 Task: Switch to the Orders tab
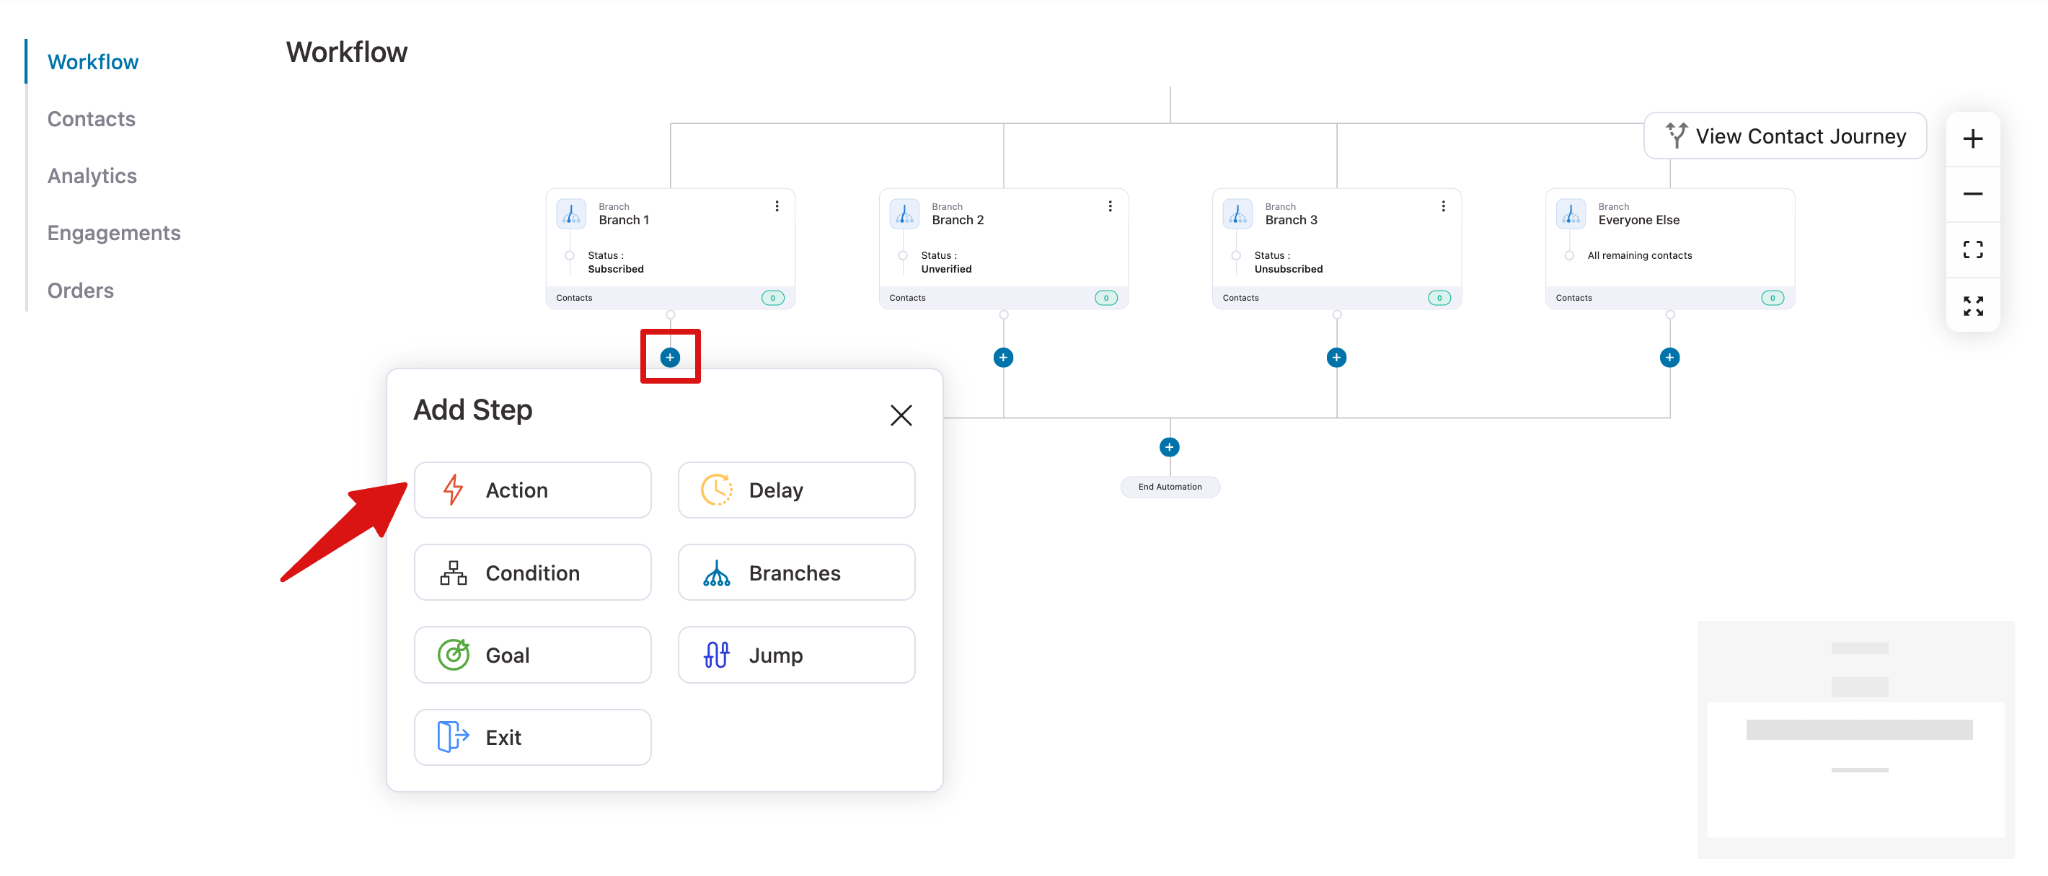click(x=80, y=291)
